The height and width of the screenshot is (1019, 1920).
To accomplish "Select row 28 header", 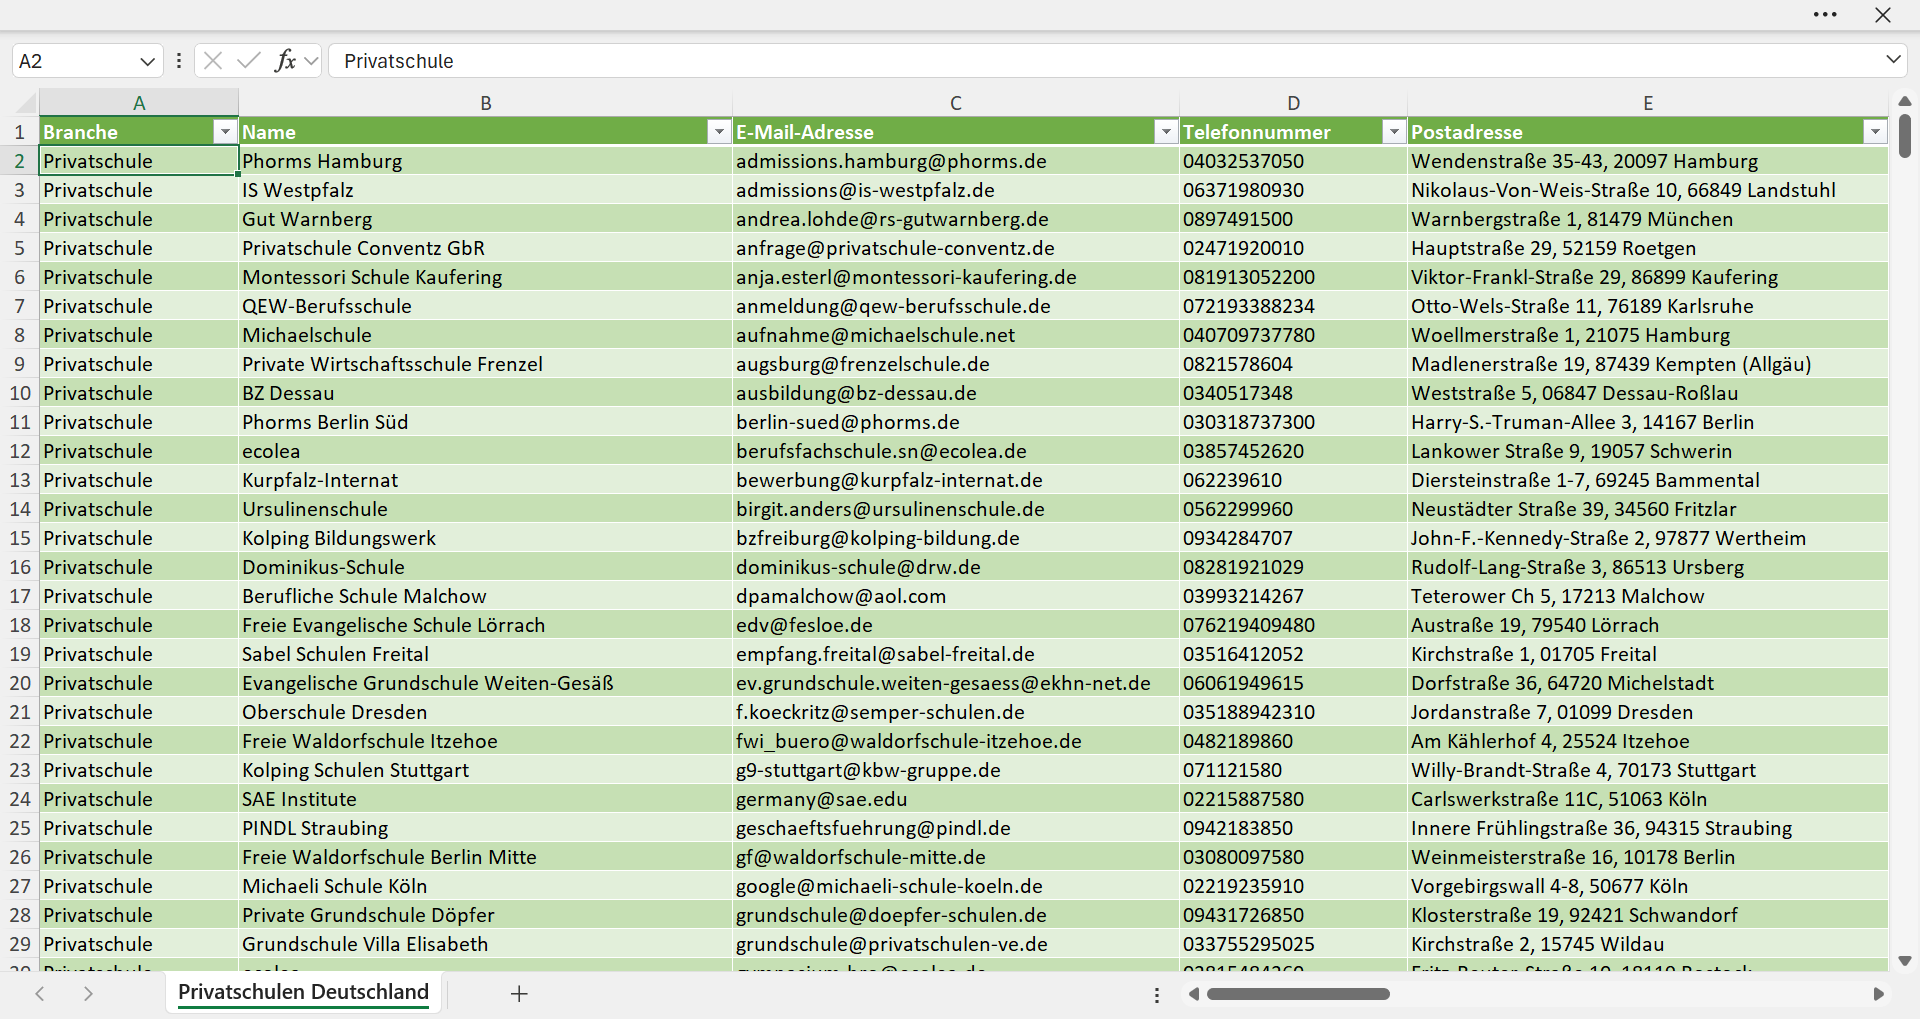I will [x=20, y=915].
